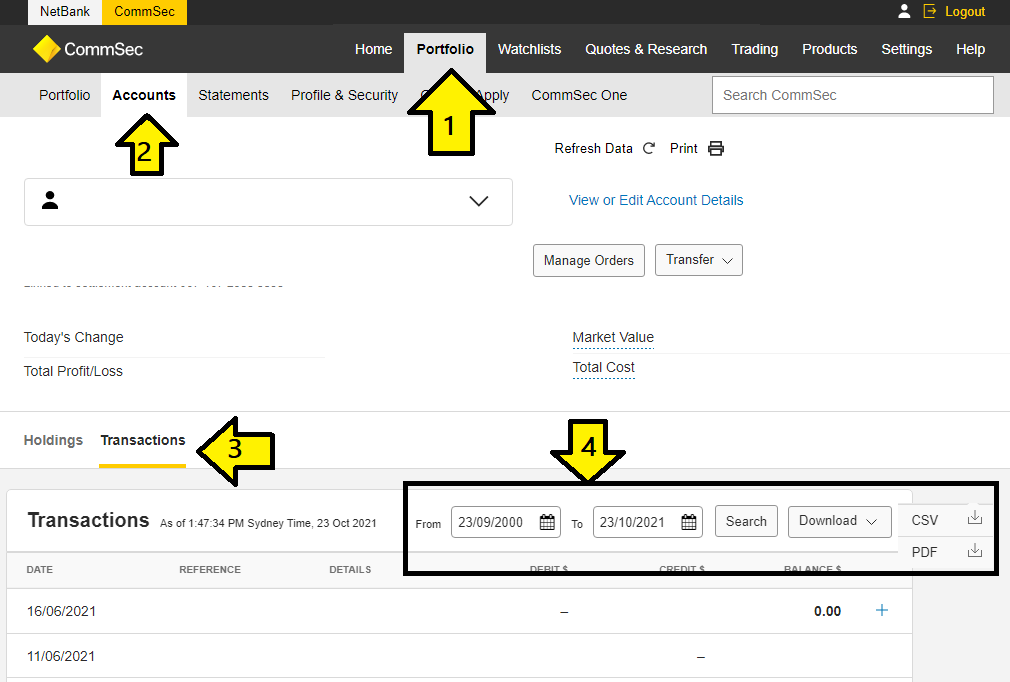Viewport: 1010px width, 682px height.
Task: Open the Portfolio main menu
Action: (x=445, y=49)
